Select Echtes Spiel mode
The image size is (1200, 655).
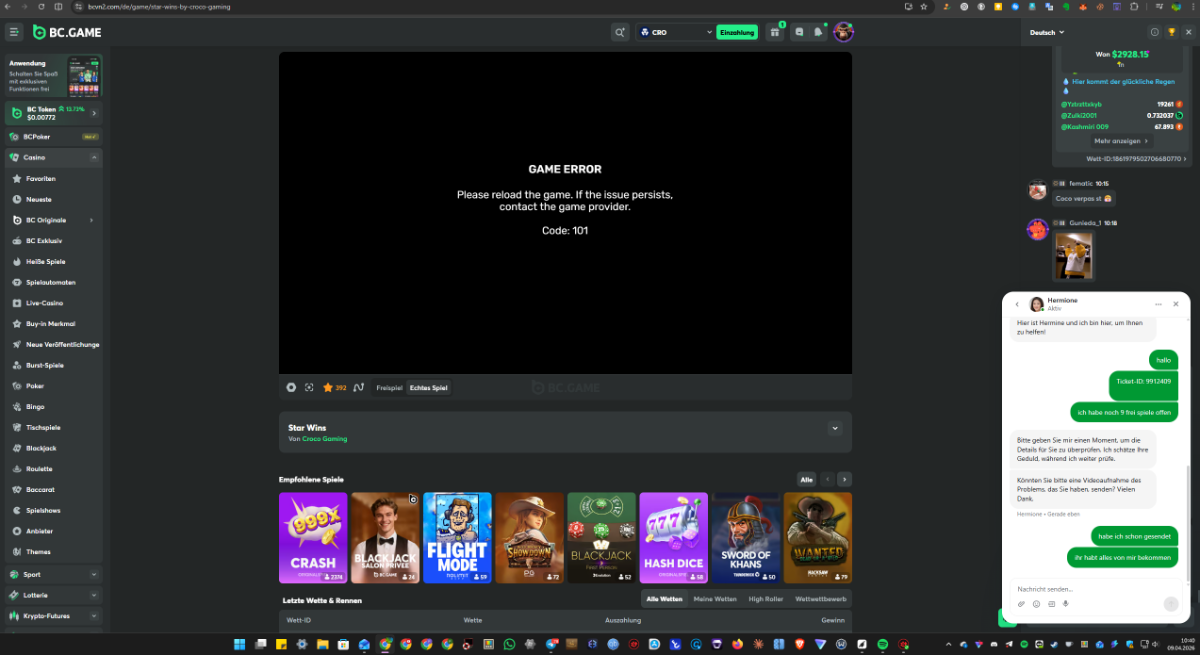point(428,387)
